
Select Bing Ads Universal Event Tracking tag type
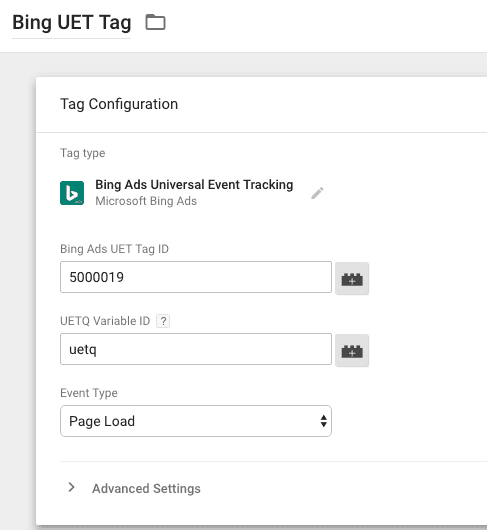click(194, 185)
